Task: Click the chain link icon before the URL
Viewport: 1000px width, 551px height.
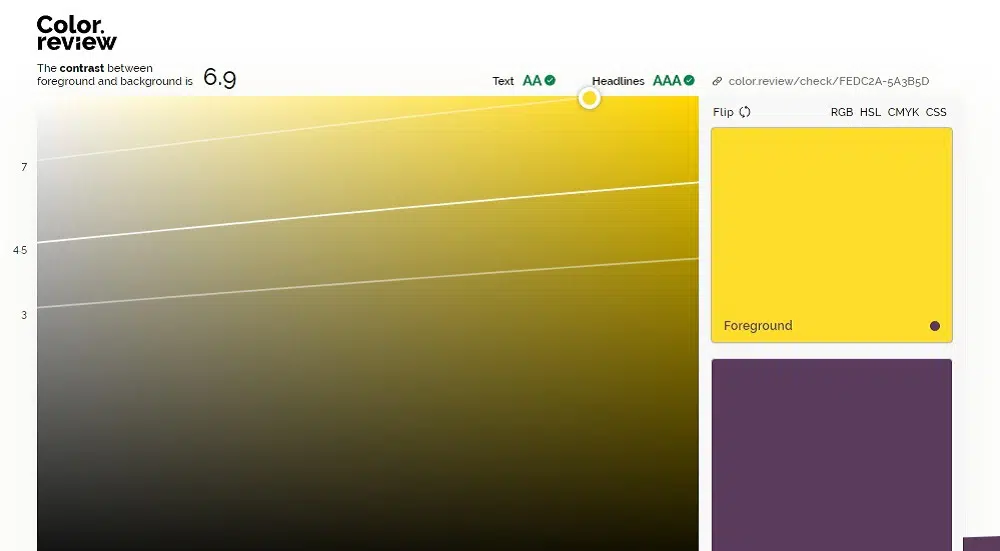Action: [717, 82]
